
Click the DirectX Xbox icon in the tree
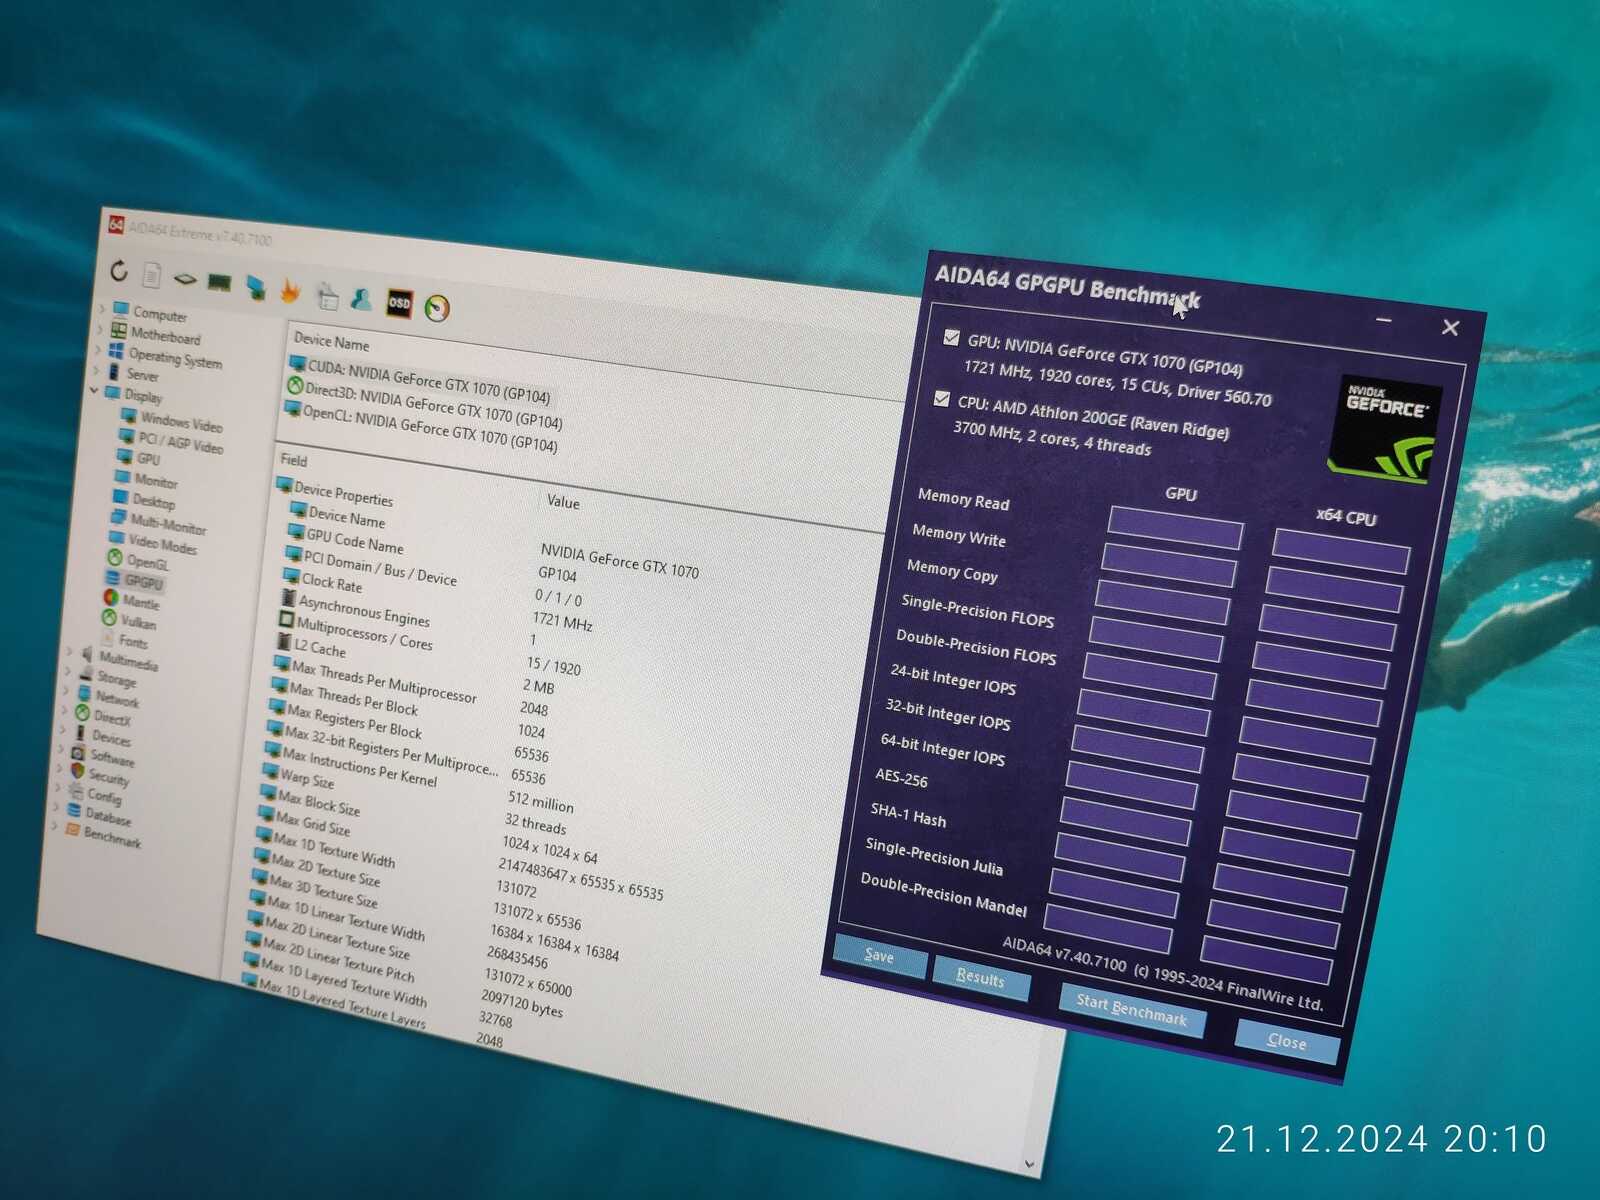coord(82,713)
